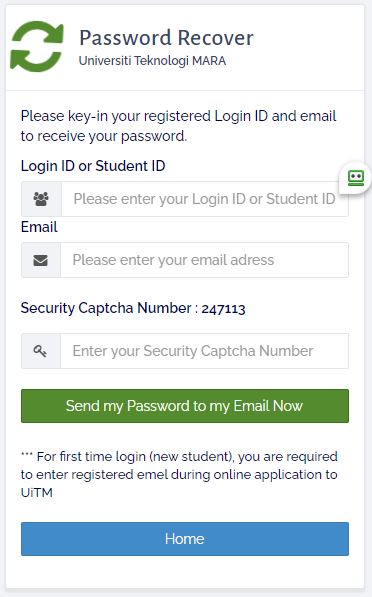Focus the Login ID or Student ID field
This screenshot has width=372, height=597.
(205, 199)
